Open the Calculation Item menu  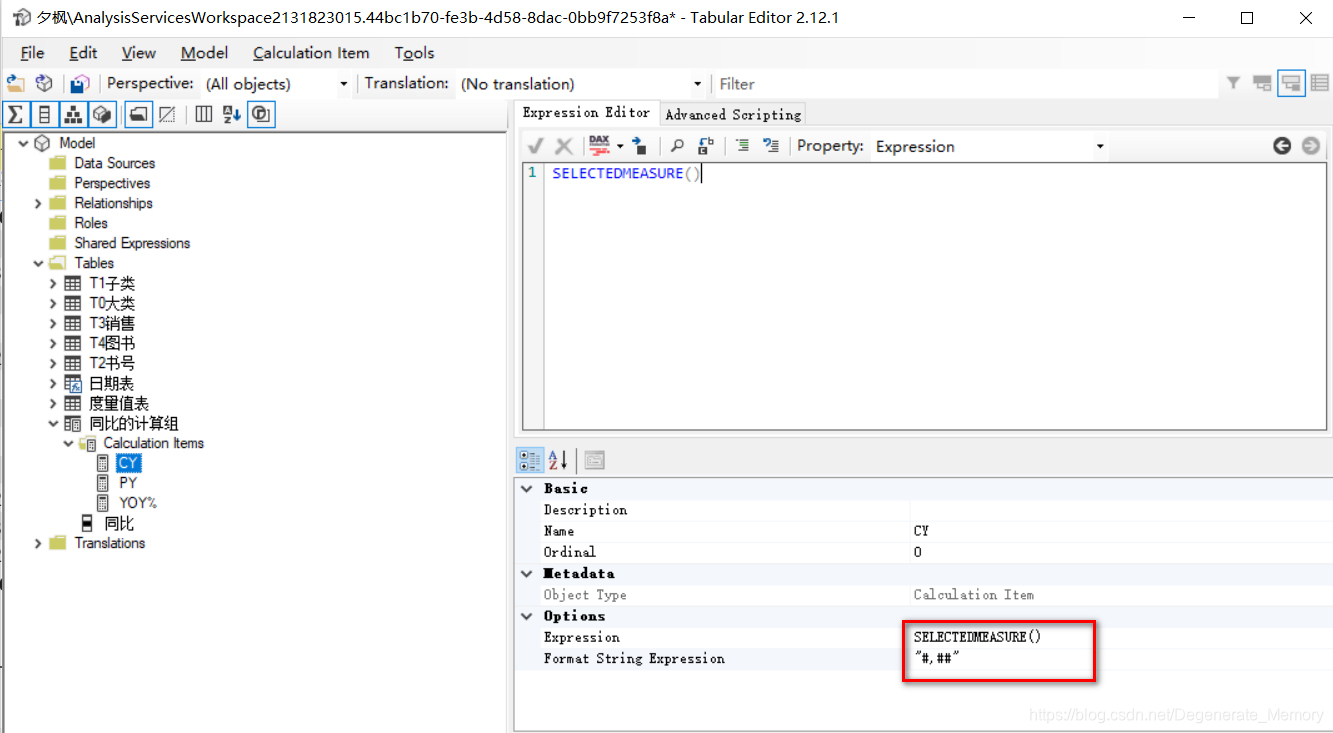click(x=311, y=53)
